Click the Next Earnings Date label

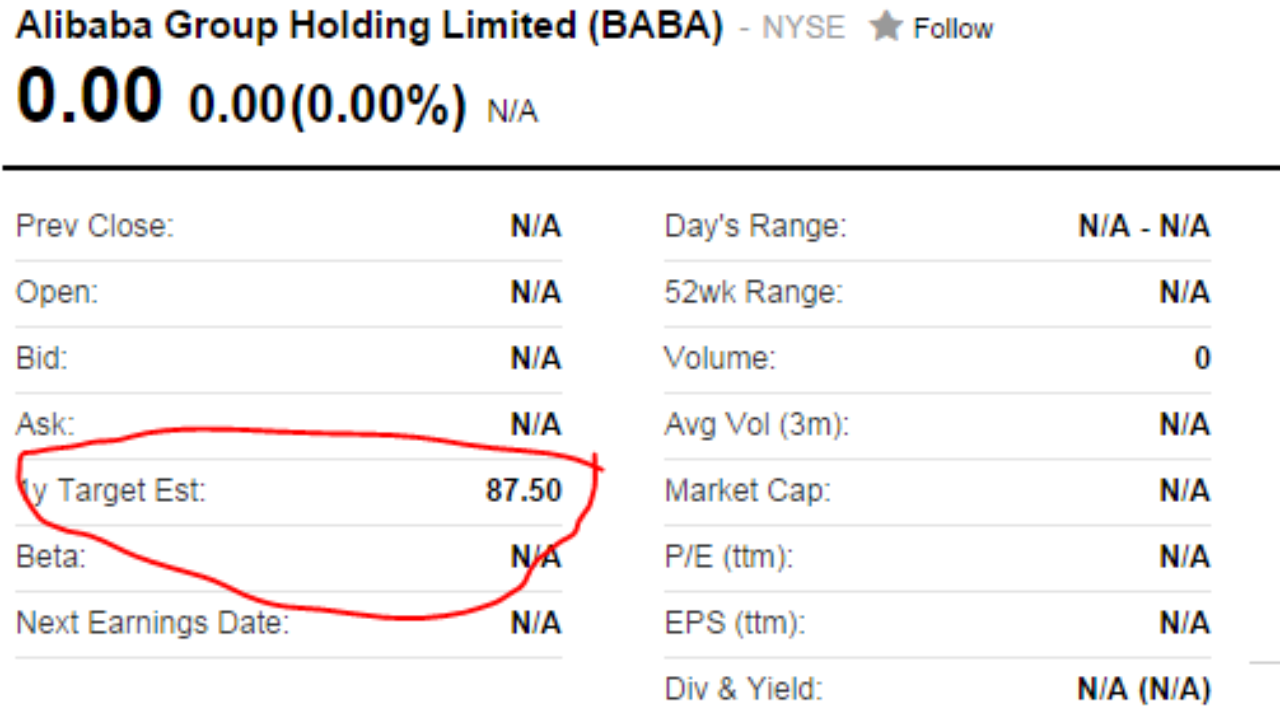(x=153, y=623)
